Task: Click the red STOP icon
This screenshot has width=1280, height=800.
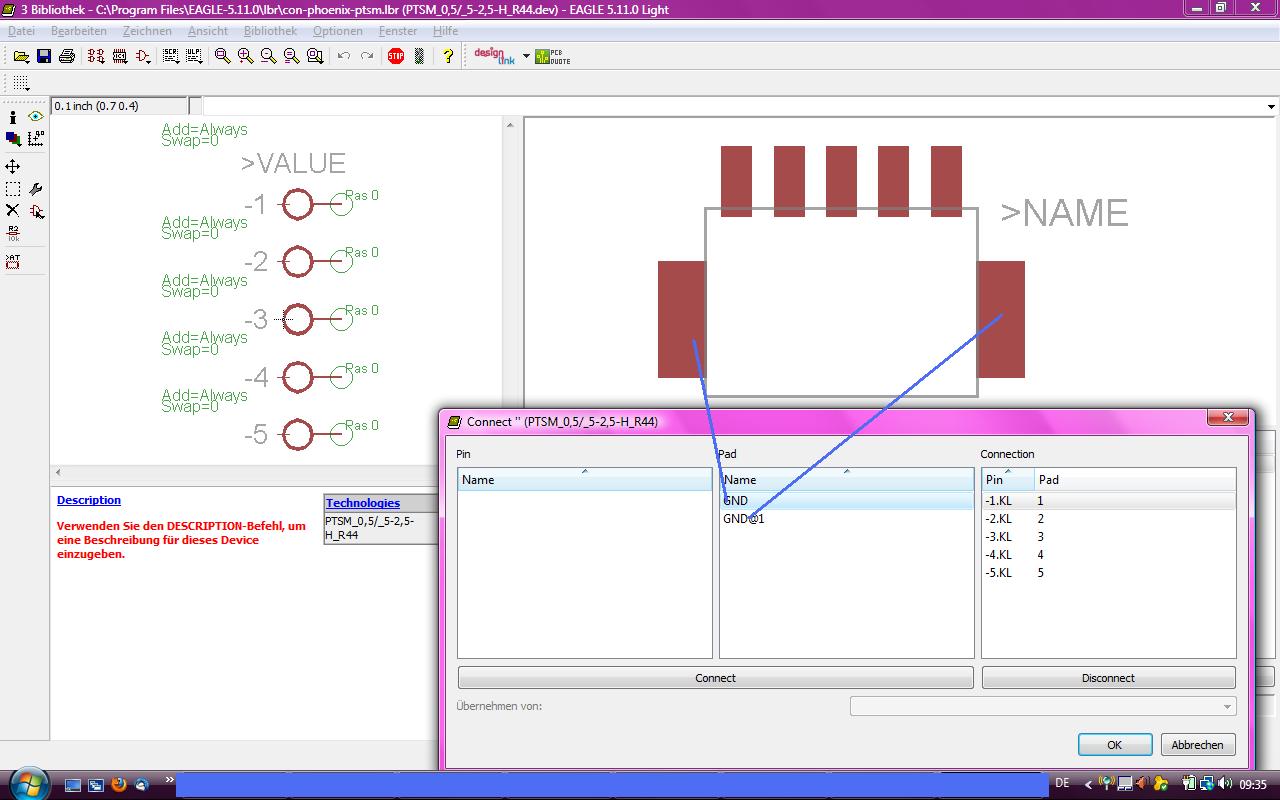Action: click(x=396, y=56)
